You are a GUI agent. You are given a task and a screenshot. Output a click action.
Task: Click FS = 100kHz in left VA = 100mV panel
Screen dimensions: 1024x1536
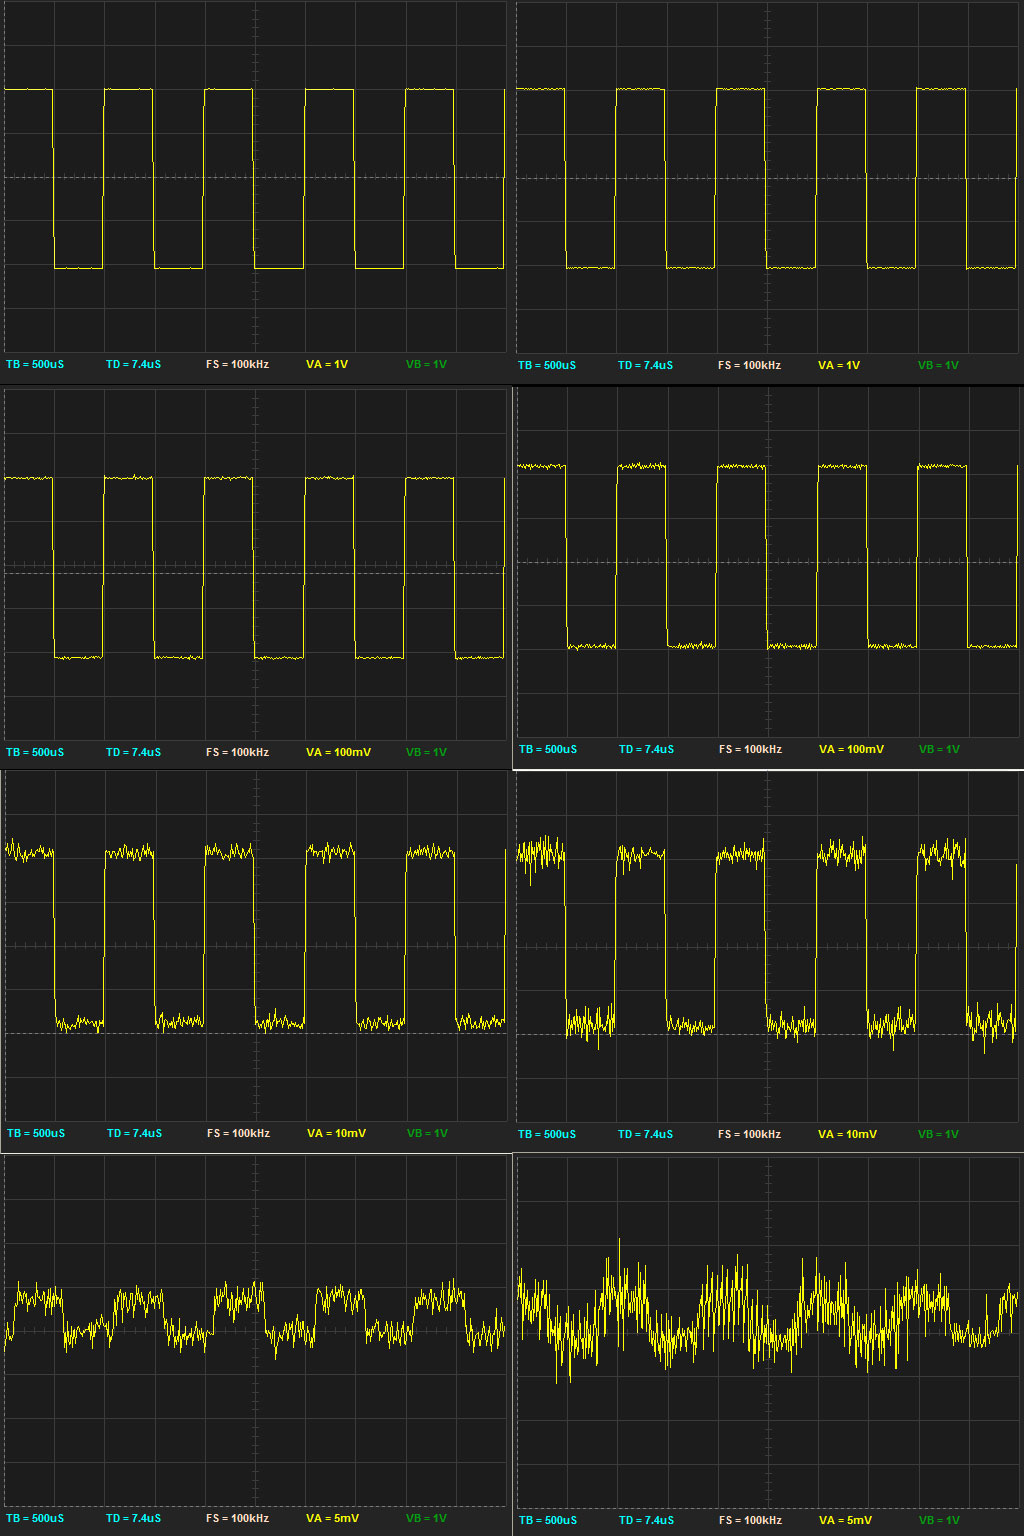[x=237, y=752]
